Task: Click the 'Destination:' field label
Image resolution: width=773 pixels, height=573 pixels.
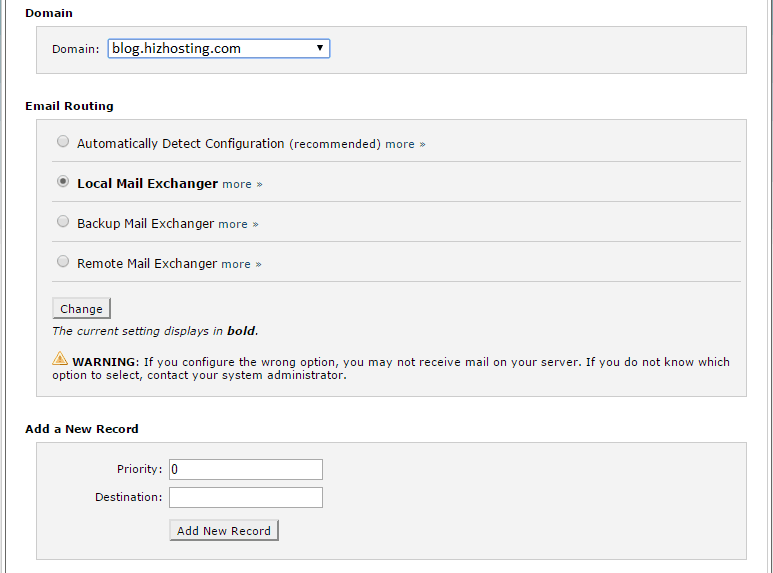Action: (128, 497)
